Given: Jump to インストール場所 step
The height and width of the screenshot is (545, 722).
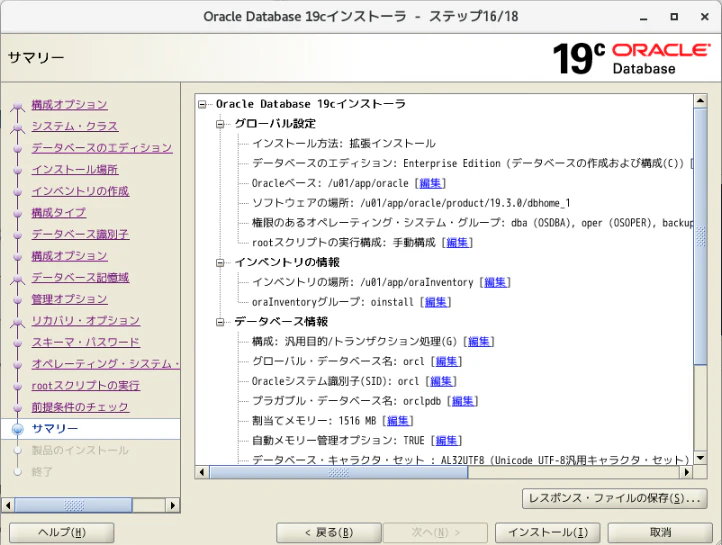Looking at the screenshot, I should coord(75,169).
